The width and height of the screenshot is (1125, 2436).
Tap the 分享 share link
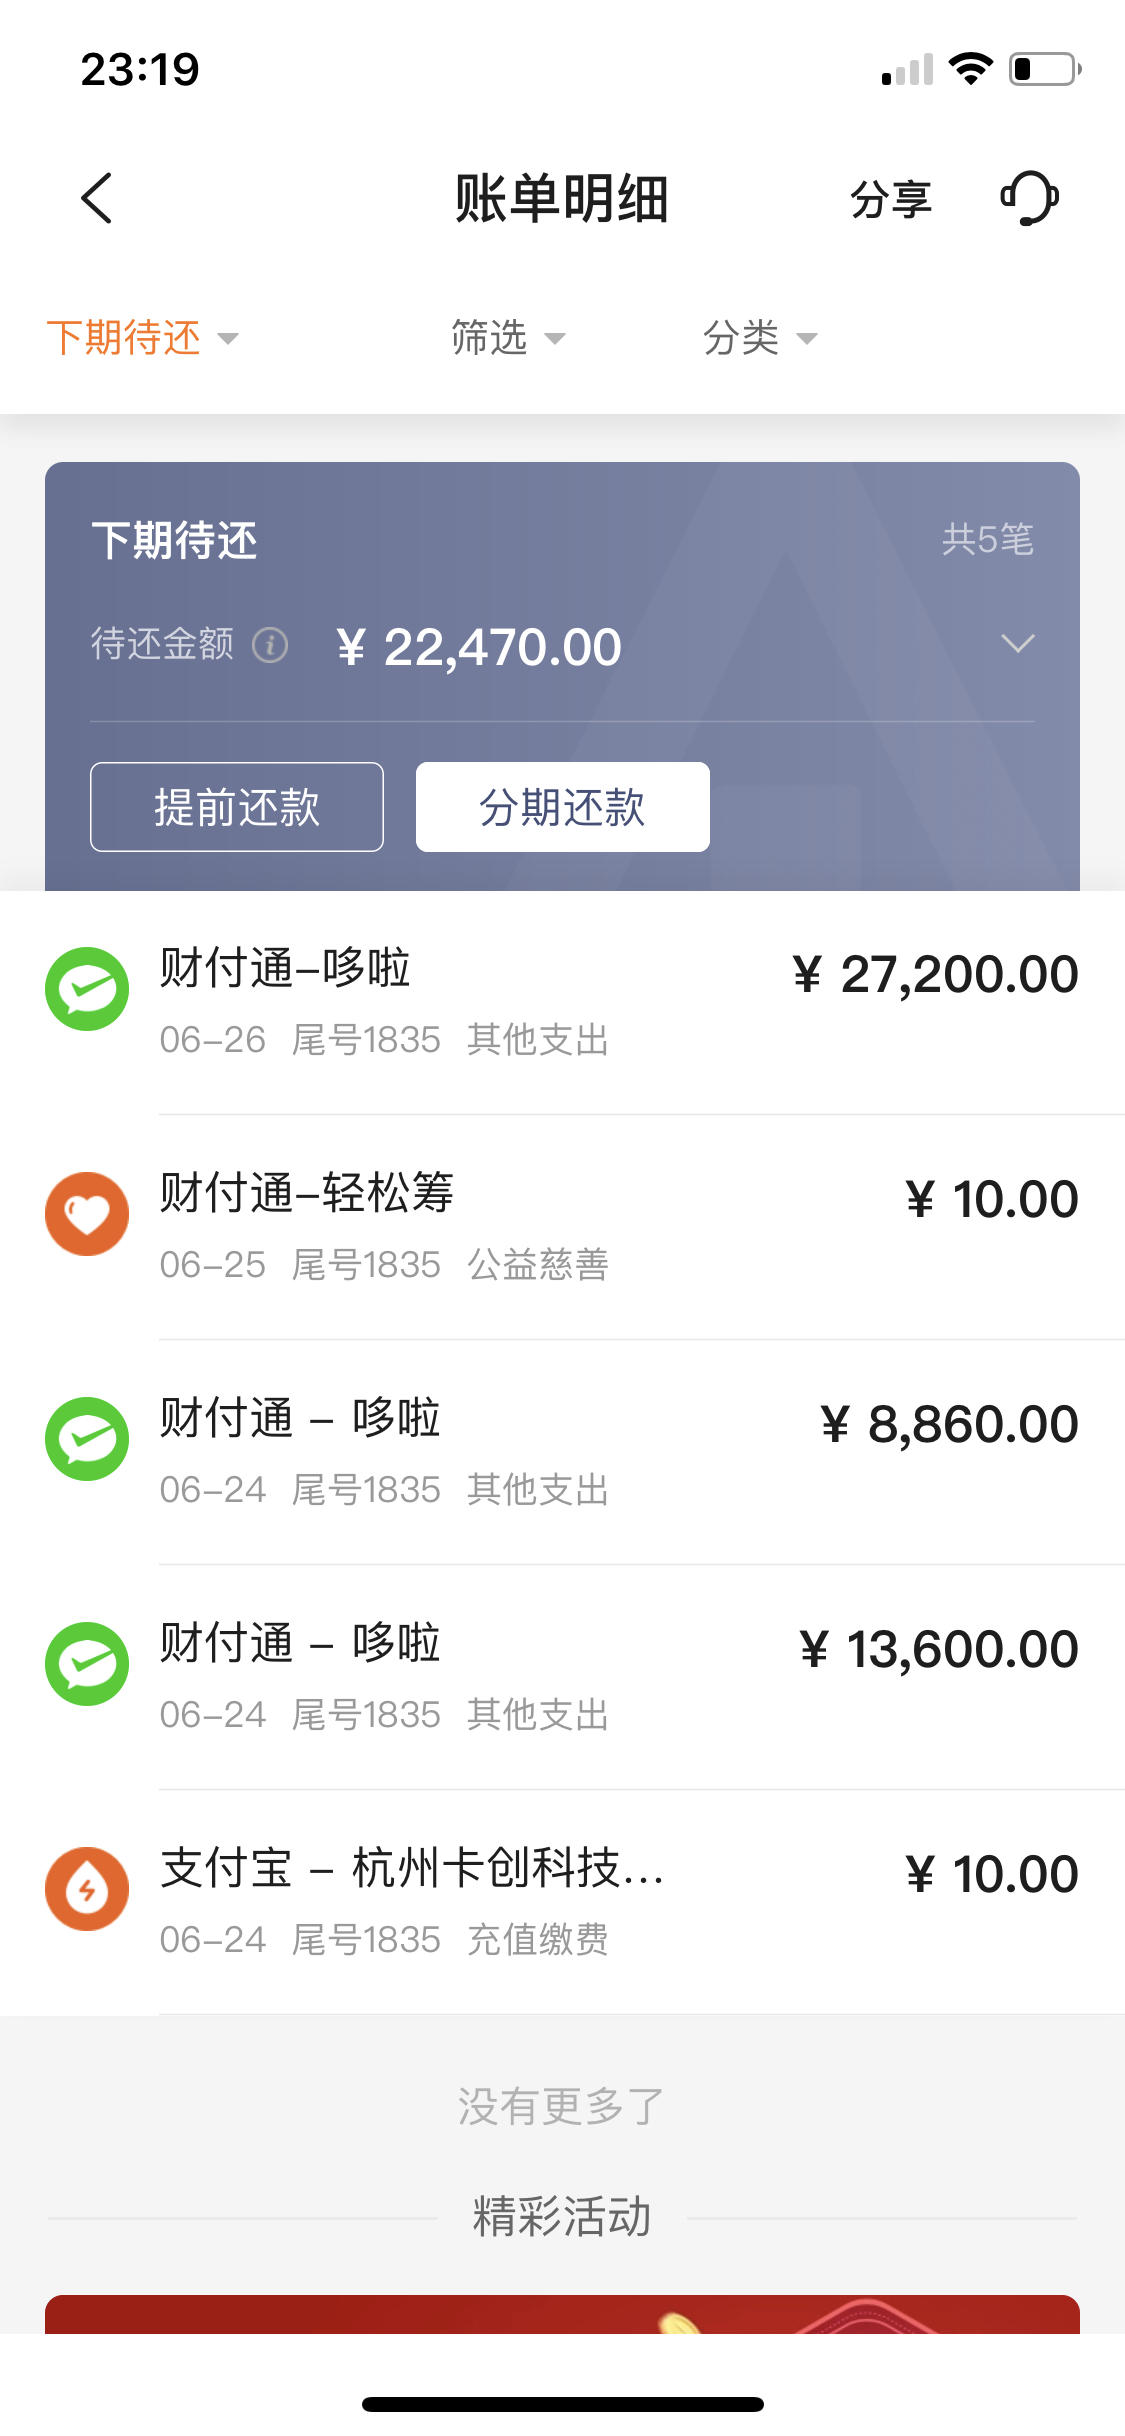click(890, 199)
